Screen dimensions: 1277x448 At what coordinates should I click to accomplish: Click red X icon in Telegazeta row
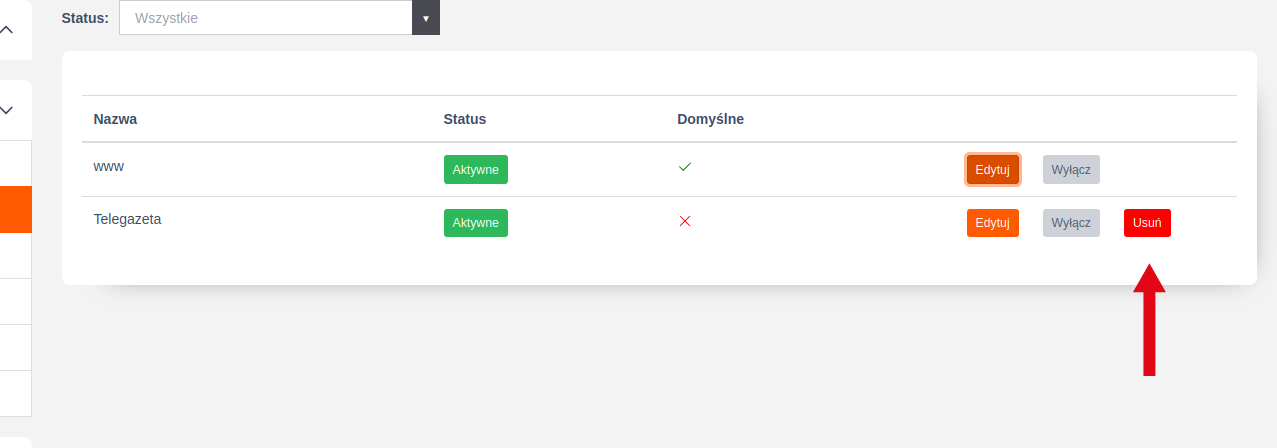click(685, 221)
